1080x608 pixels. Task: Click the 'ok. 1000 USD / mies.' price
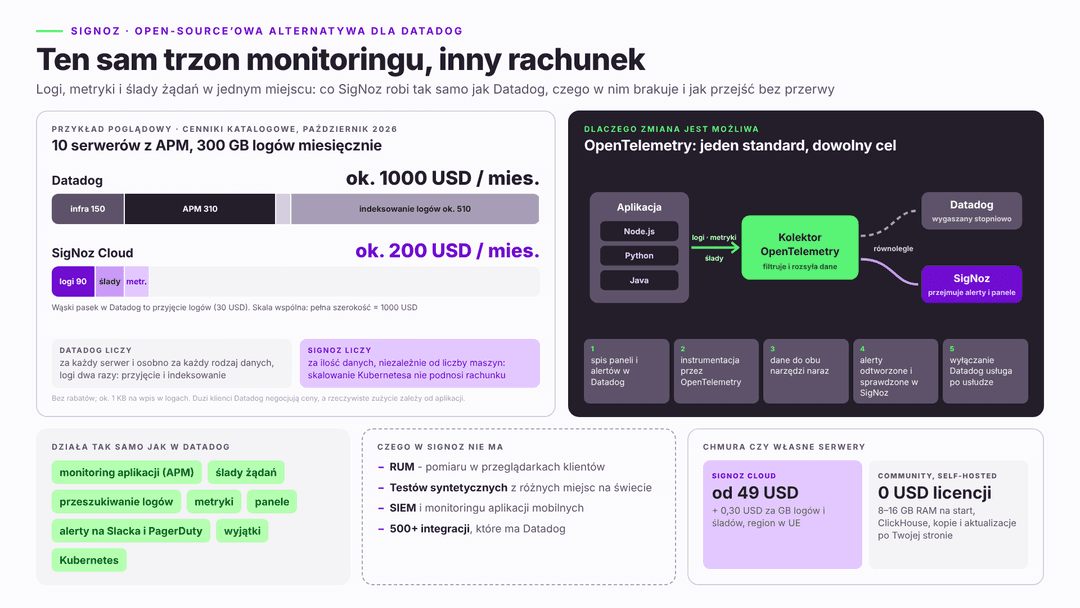(442, 178)
